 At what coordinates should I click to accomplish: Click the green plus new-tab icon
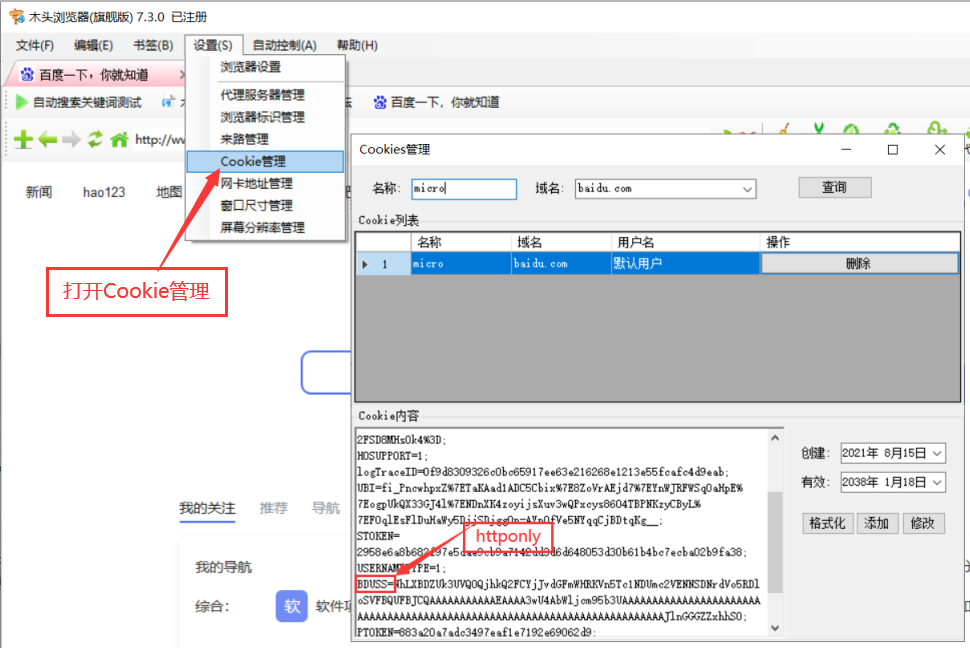[x=22, y=140]
